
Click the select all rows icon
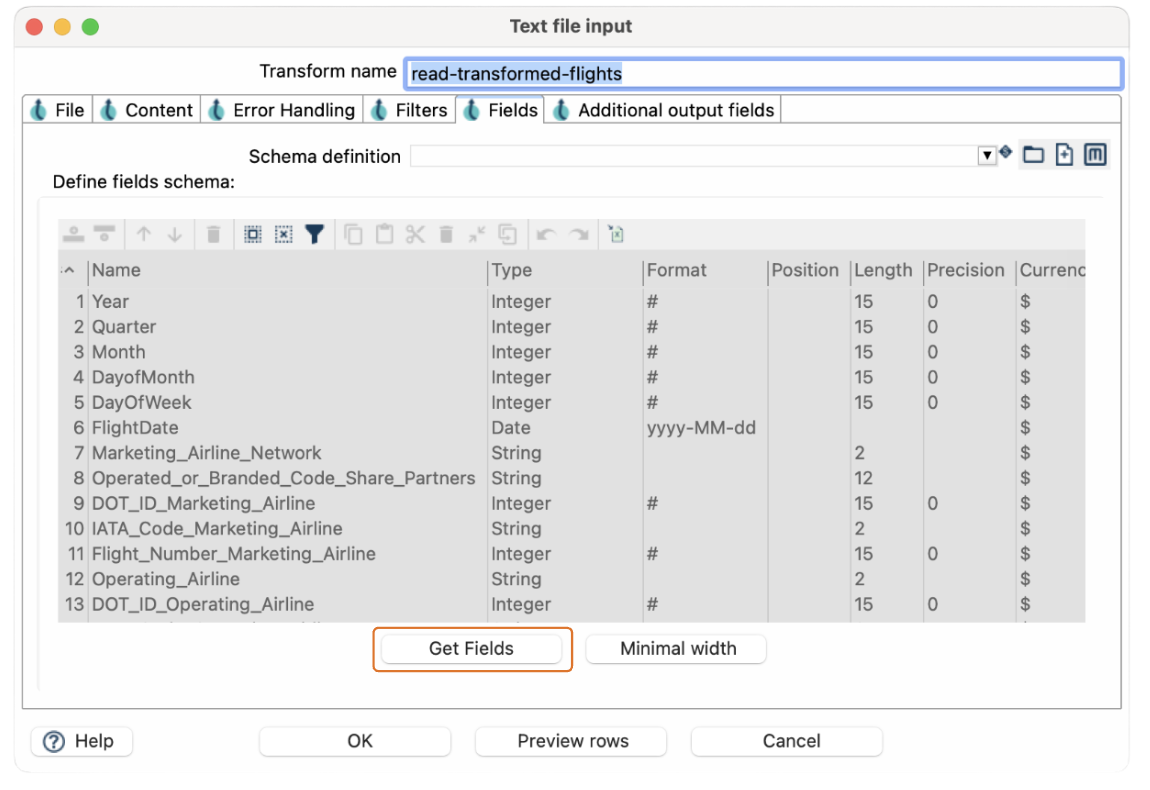pos(253,235)
